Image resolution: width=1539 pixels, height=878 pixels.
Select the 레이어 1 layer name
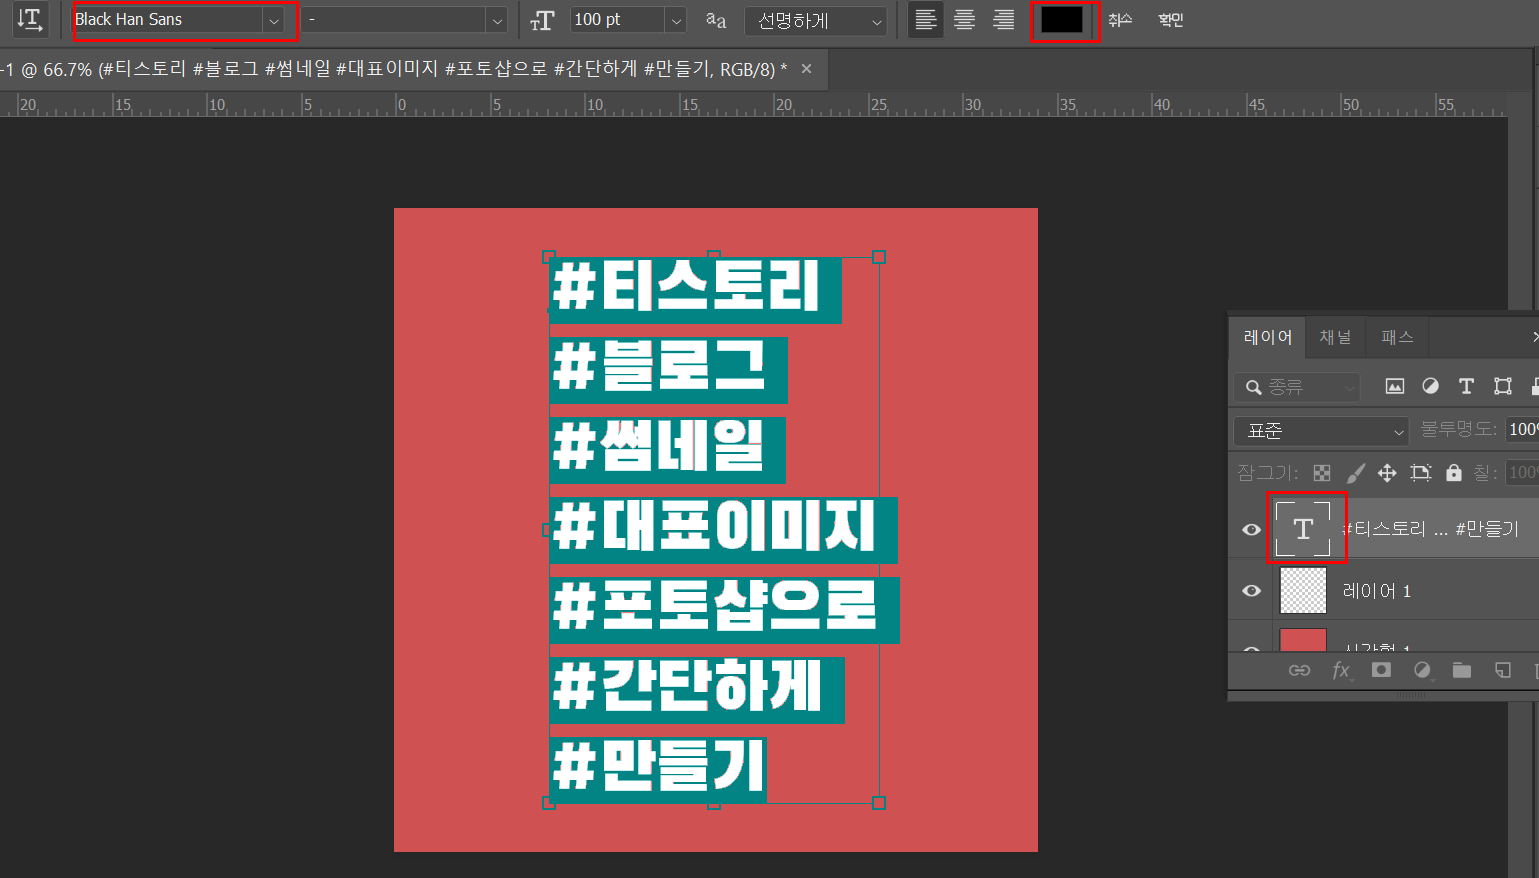tap(1377, 591)
